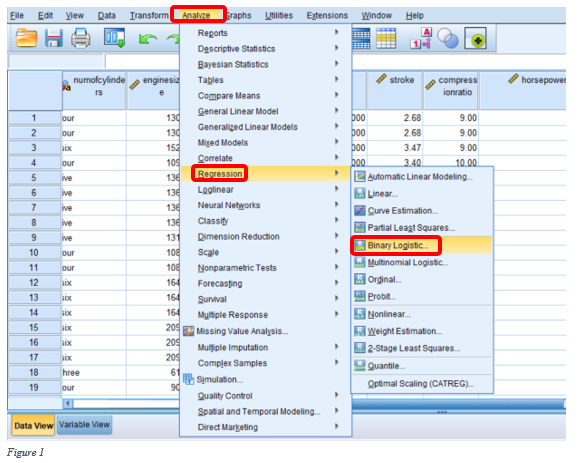Open the Loglinear submenu
The height and width of the screenshot is (463, 580).
coord(266,190)
